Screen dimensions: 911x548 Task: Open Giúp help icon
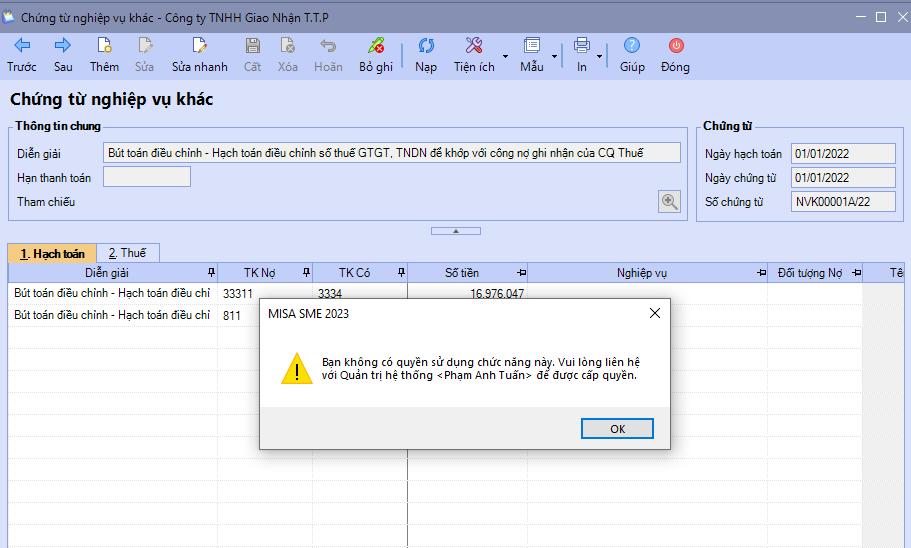pyautogui.click(x=632, y=45)
